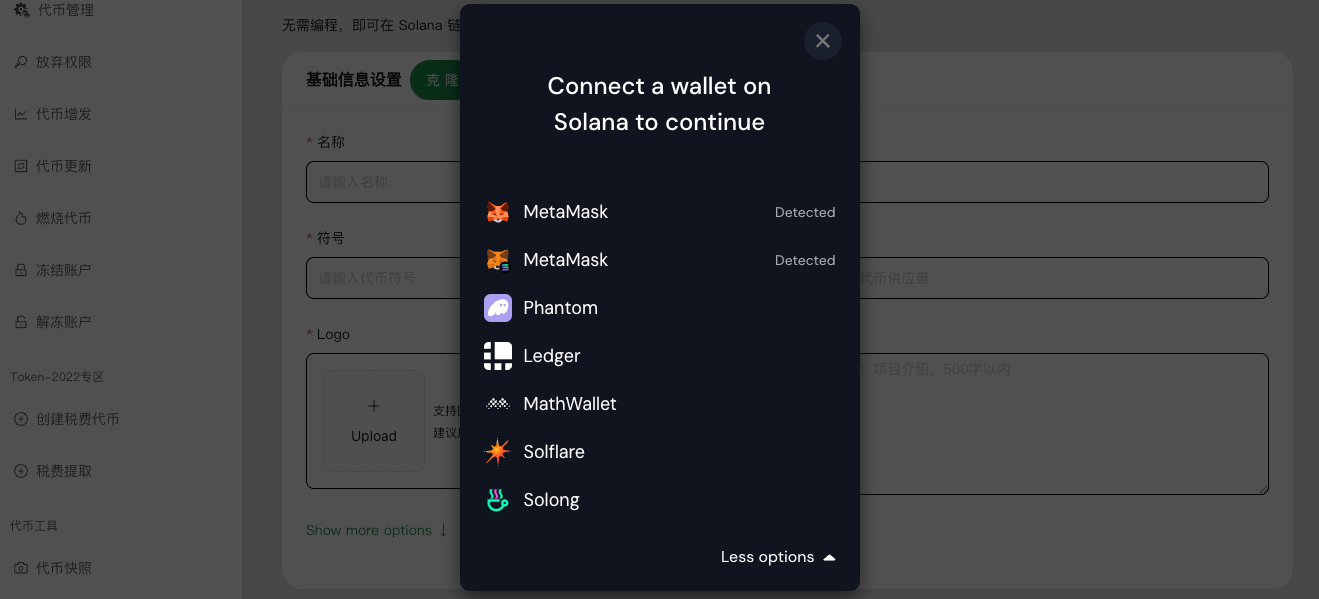Click the Solong cup icon
This screenshot has width=1319, height=599.
[x=498, y=500]
